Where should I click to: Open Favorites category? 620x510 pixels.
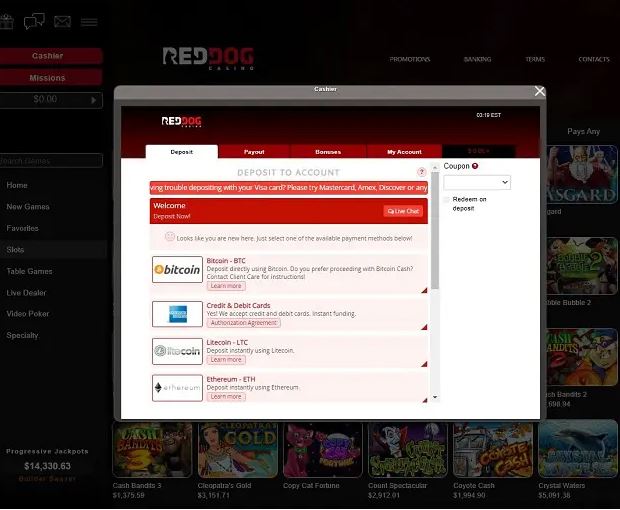(x=23, y=228)
